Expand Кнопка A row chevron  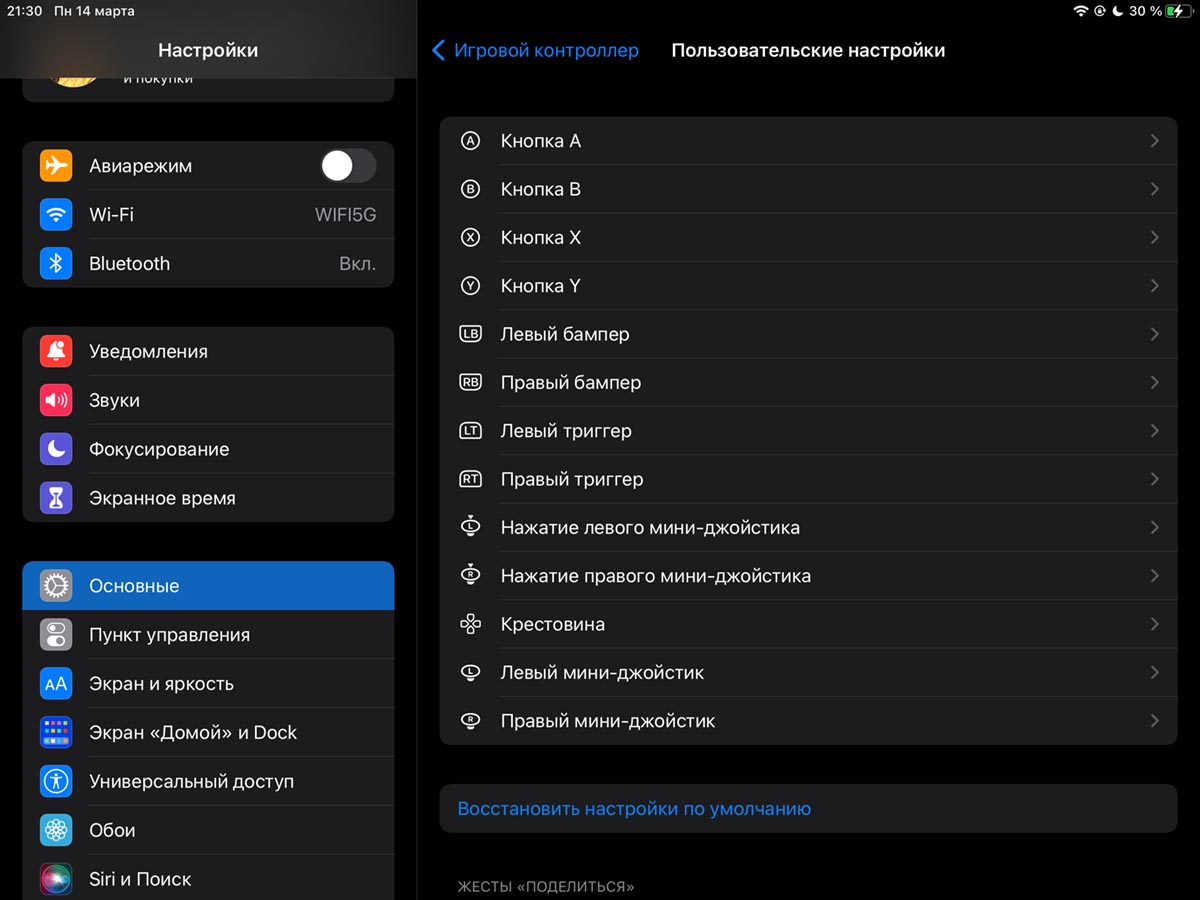point(1154,141)
